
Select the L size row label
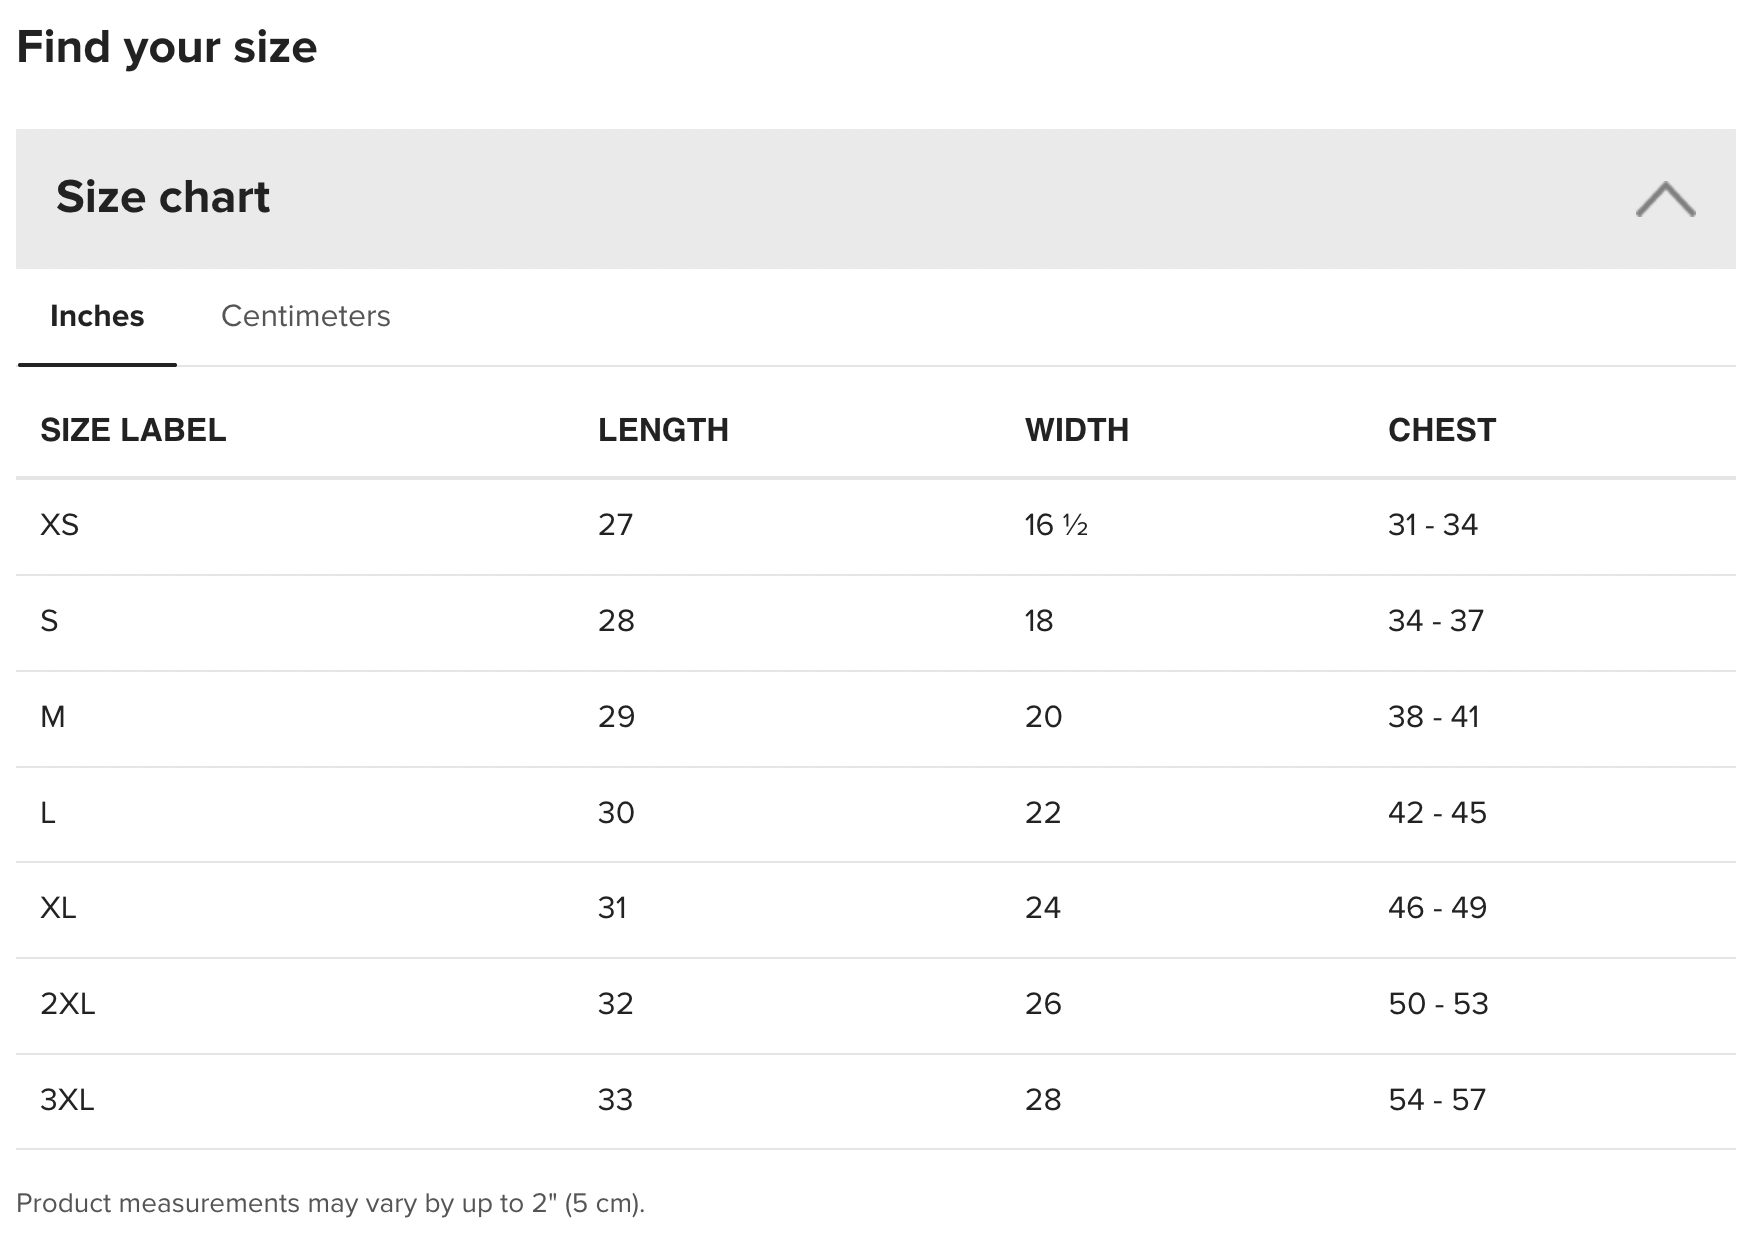[x=48, y=813]
